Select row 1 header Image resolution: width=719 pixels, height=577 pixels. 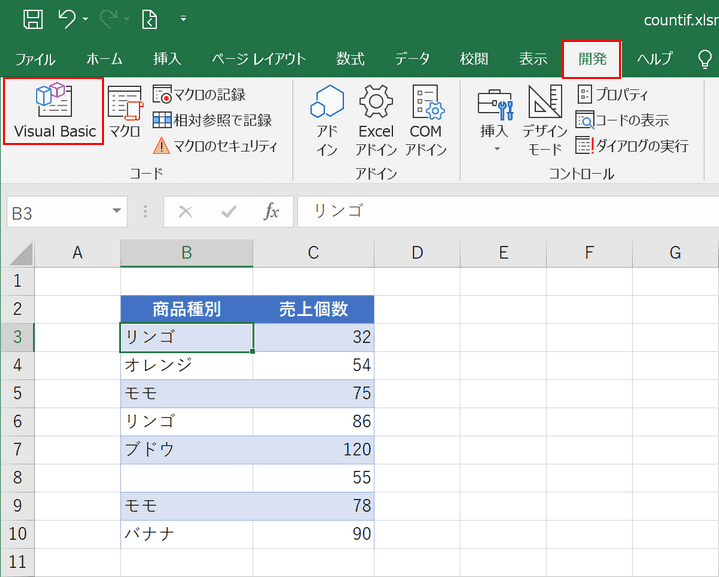[x=17, y=281]
